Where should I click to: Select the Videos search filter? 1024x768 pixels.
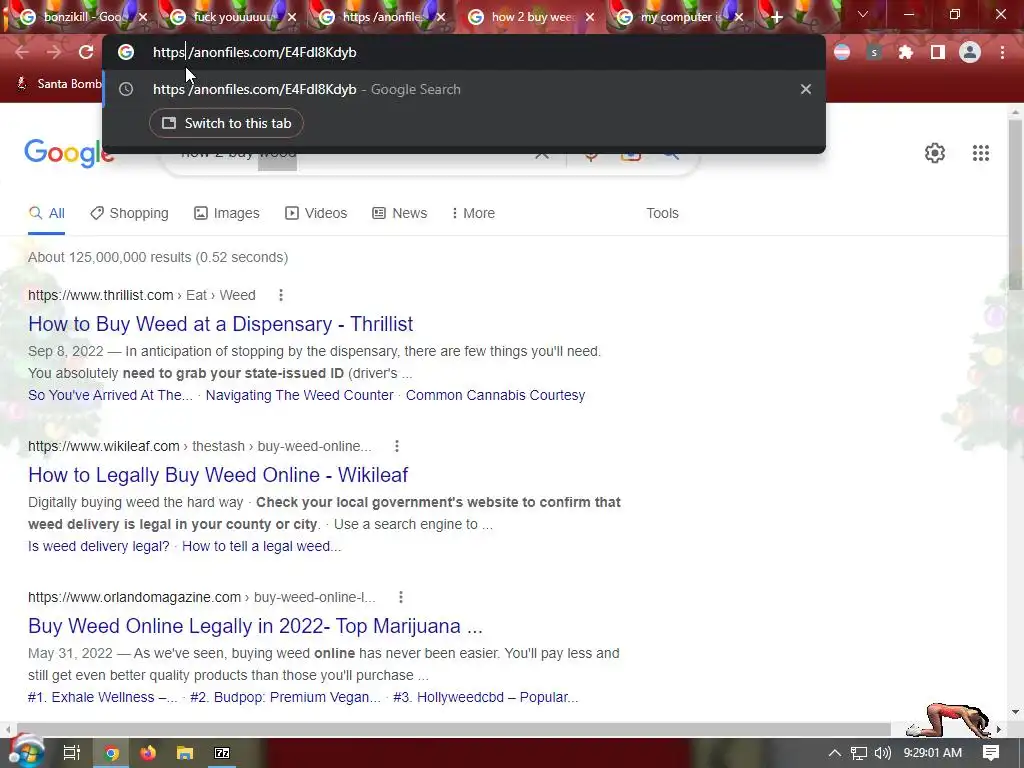tap(316, 213)
